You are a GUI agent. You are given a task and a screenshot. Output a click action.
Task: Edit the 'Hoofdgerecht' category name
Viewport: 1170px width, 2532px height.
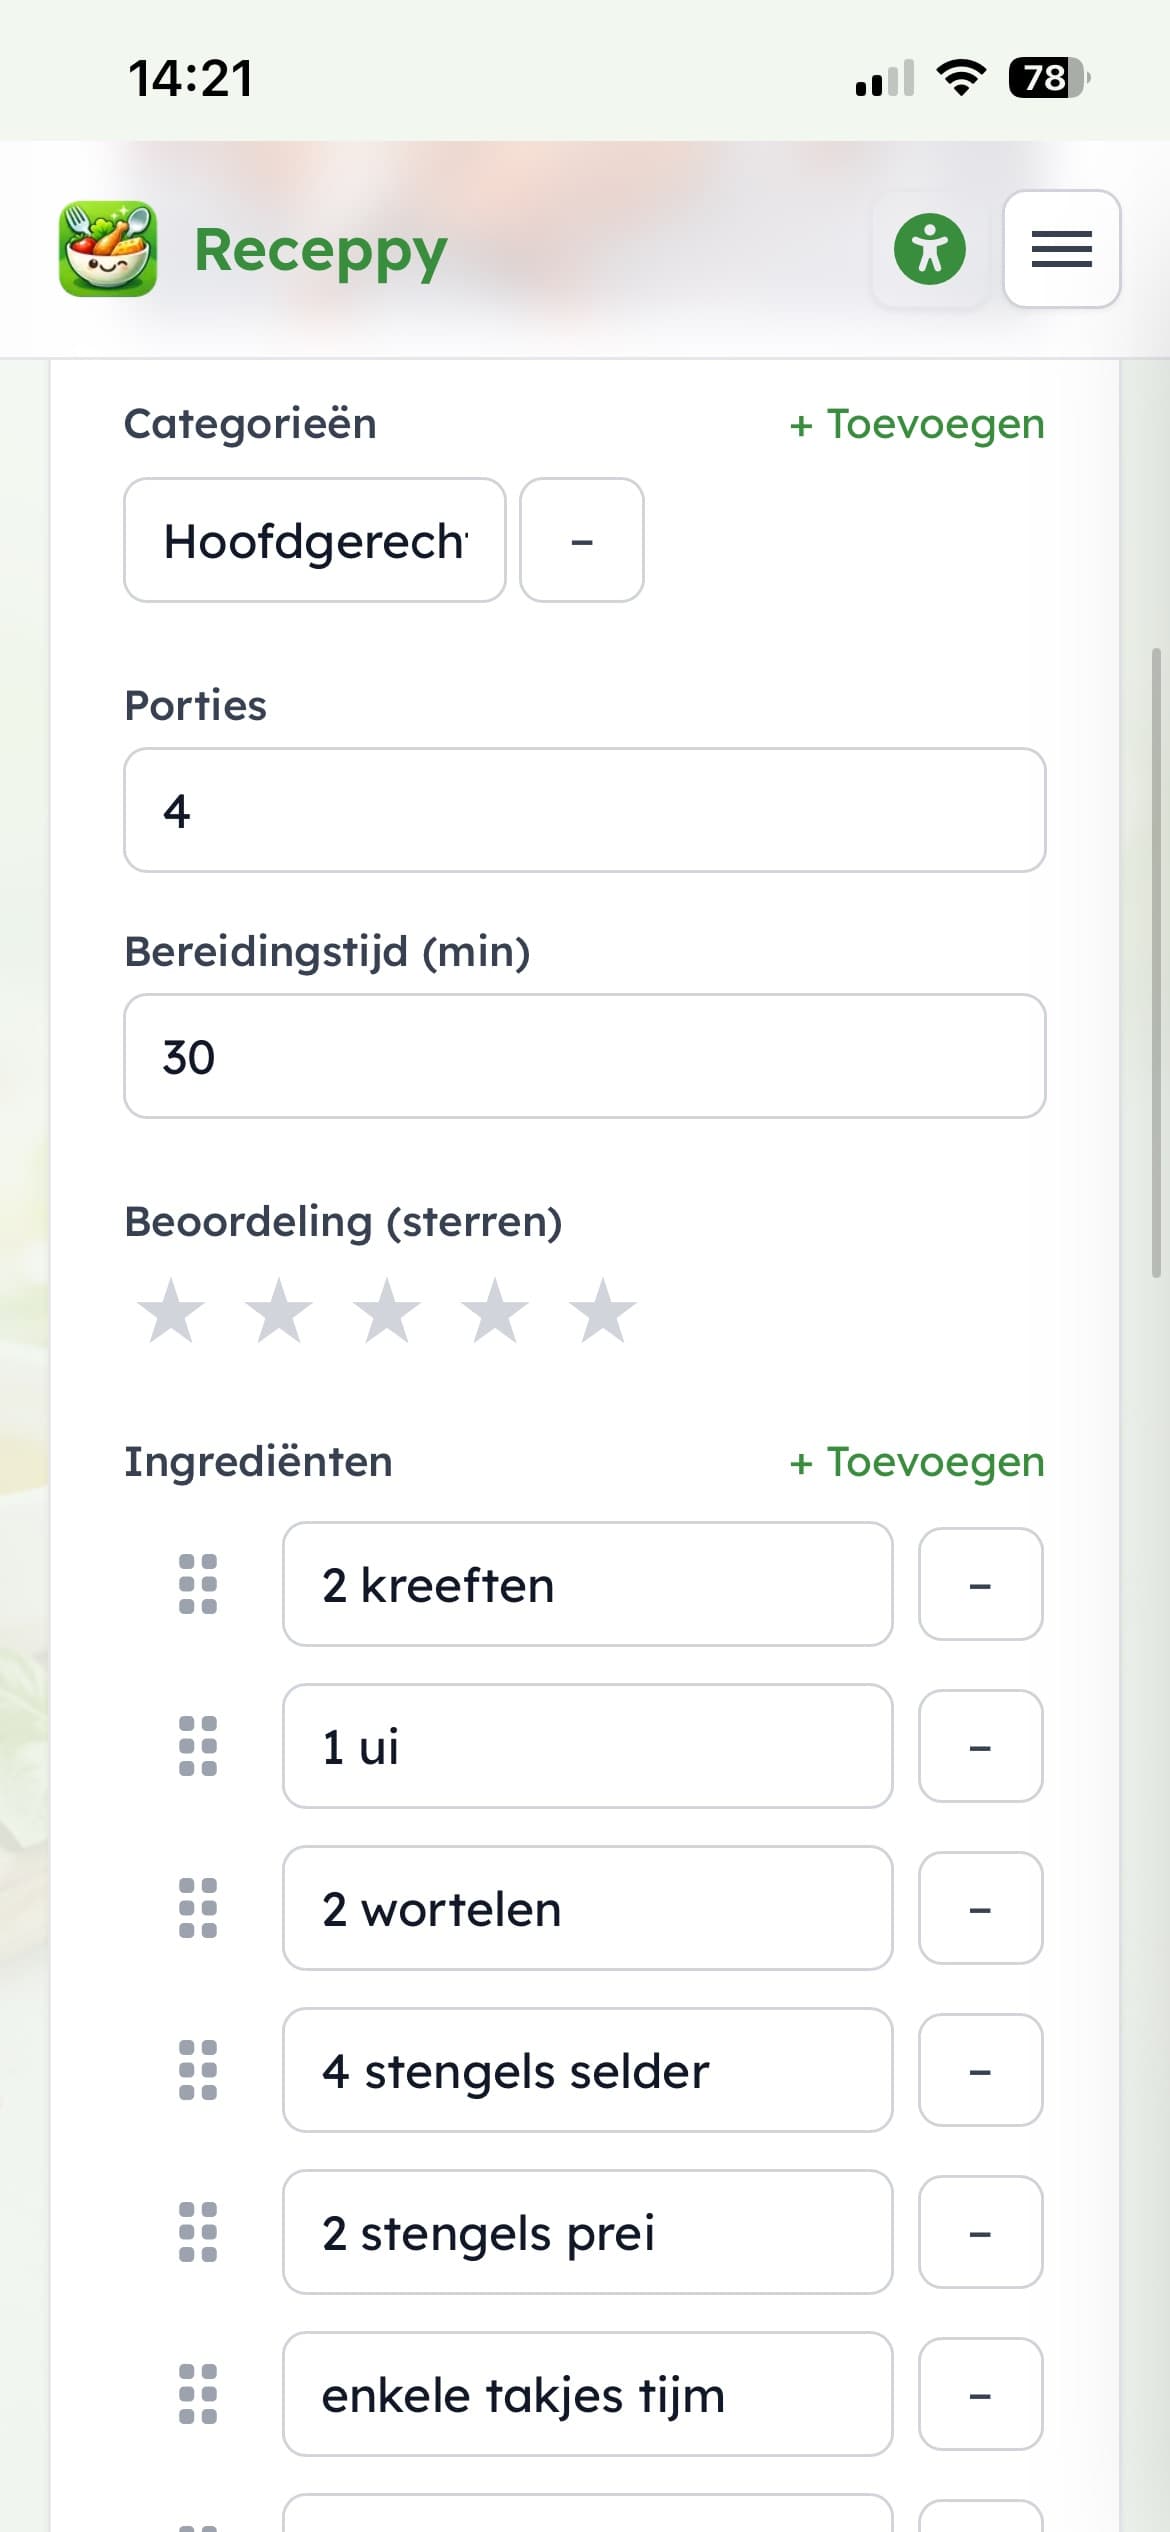point(313,540)
